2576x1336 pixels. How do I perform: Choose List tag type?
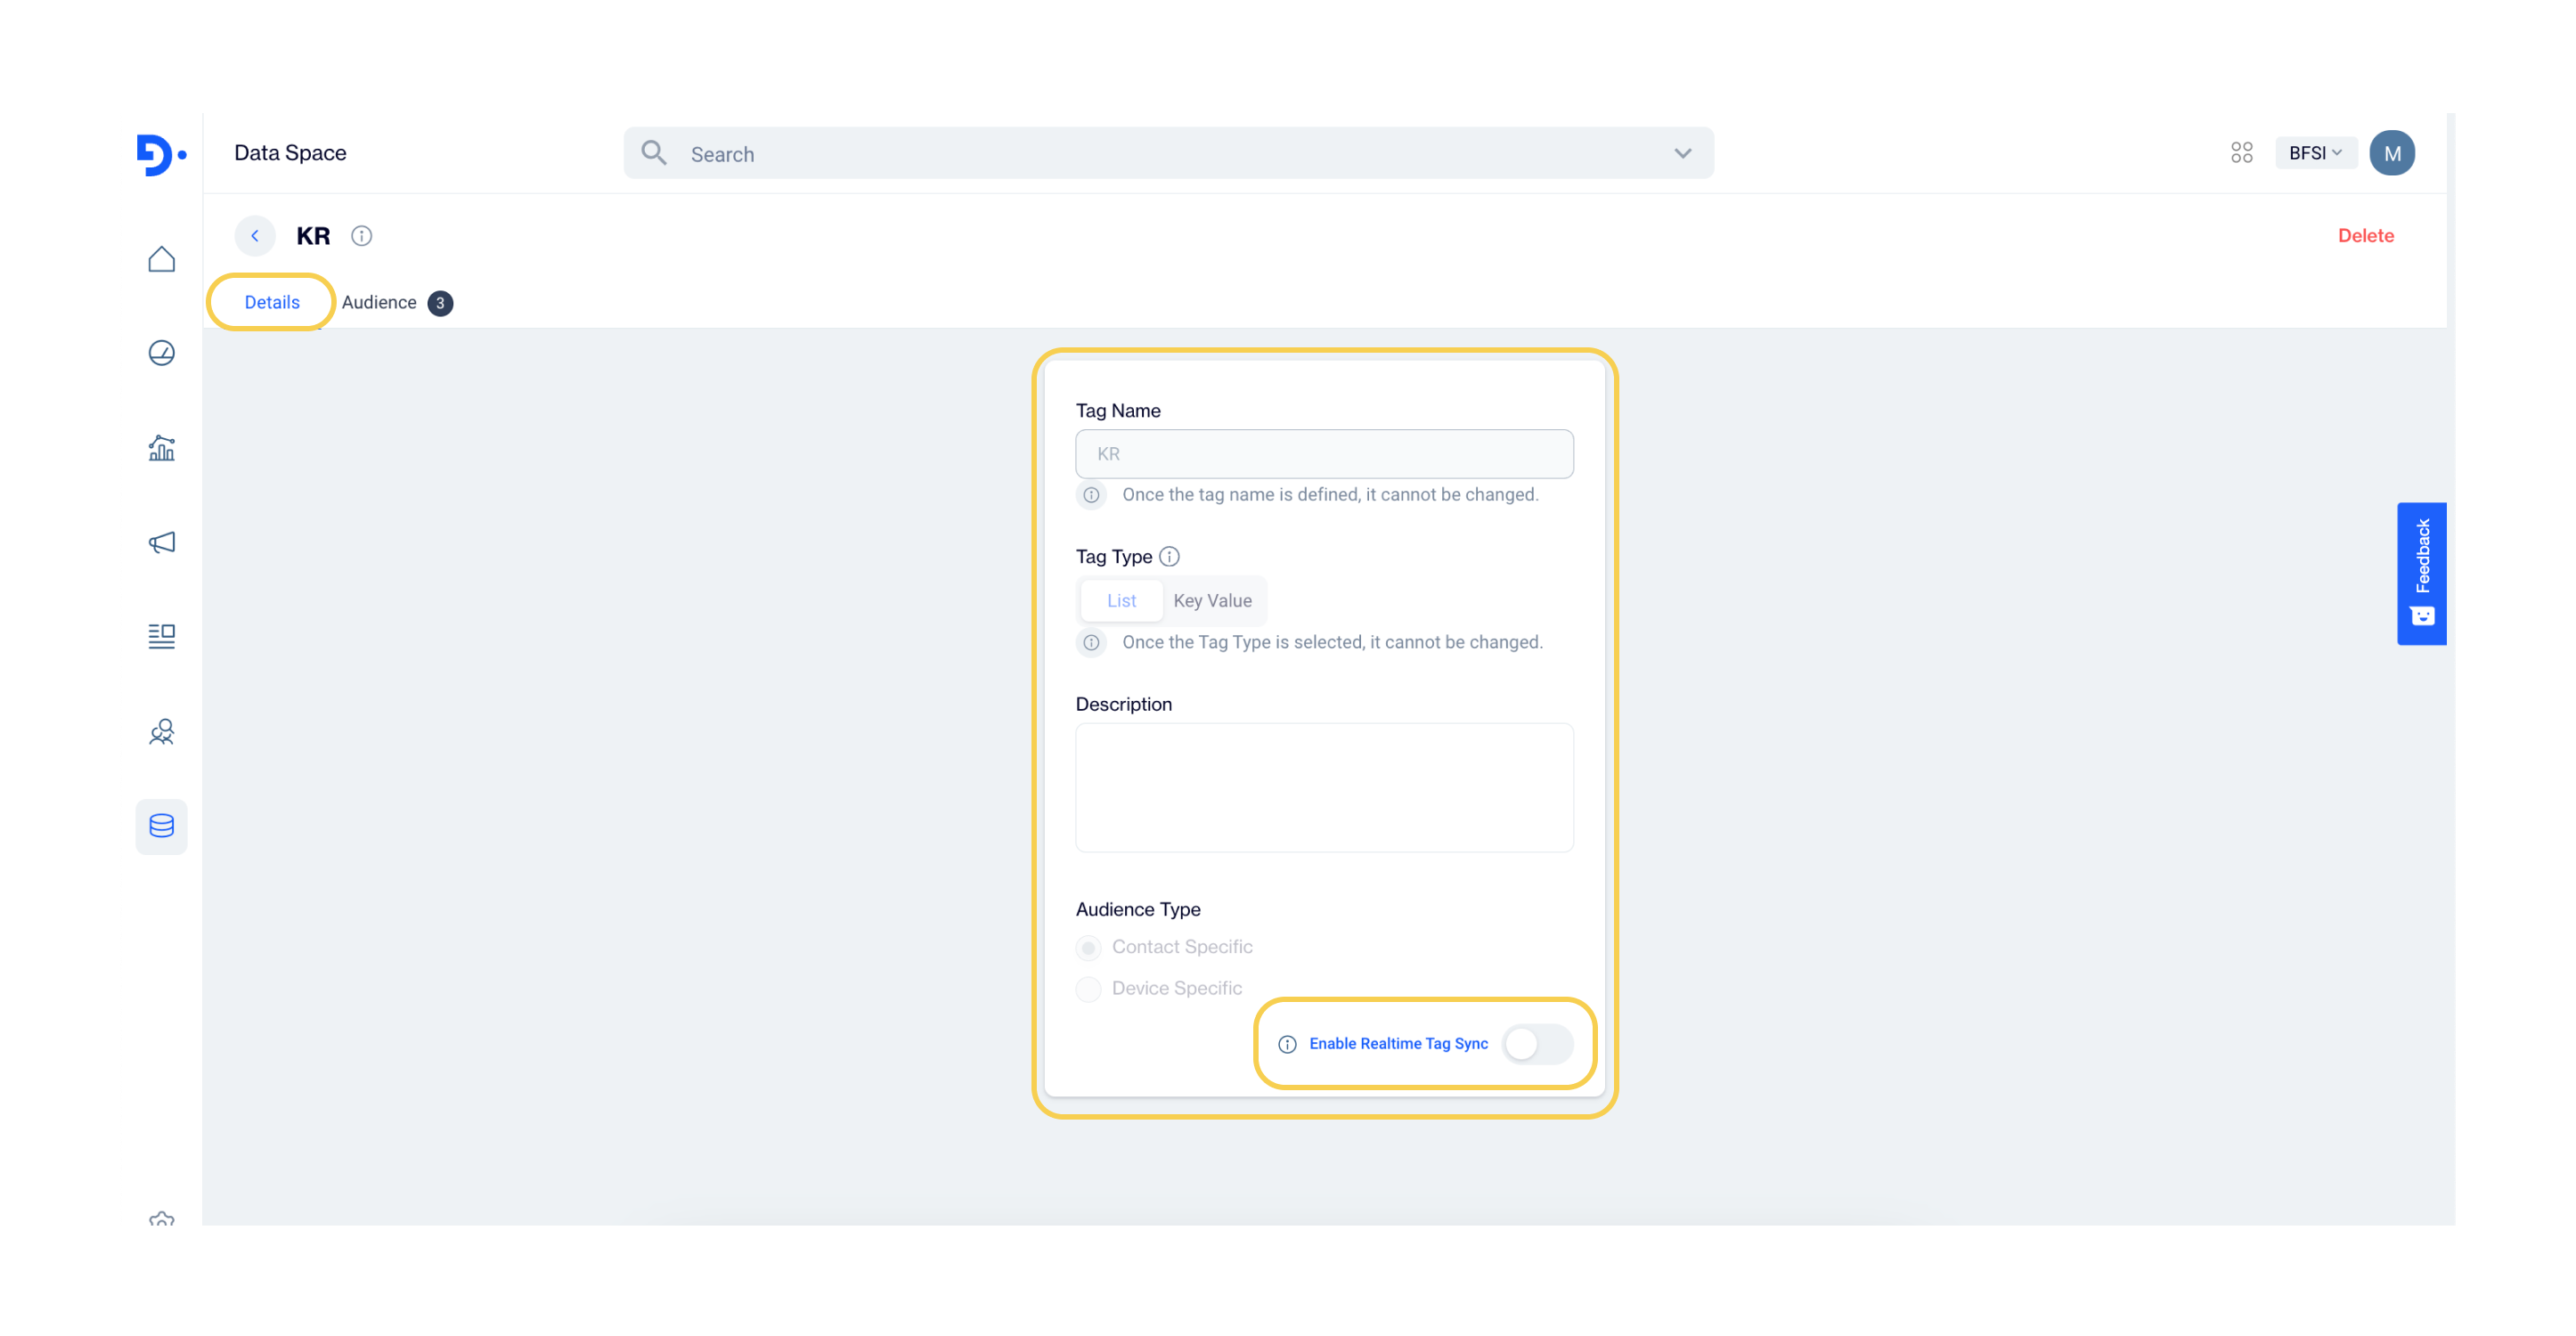click(x=1121, y=601)
